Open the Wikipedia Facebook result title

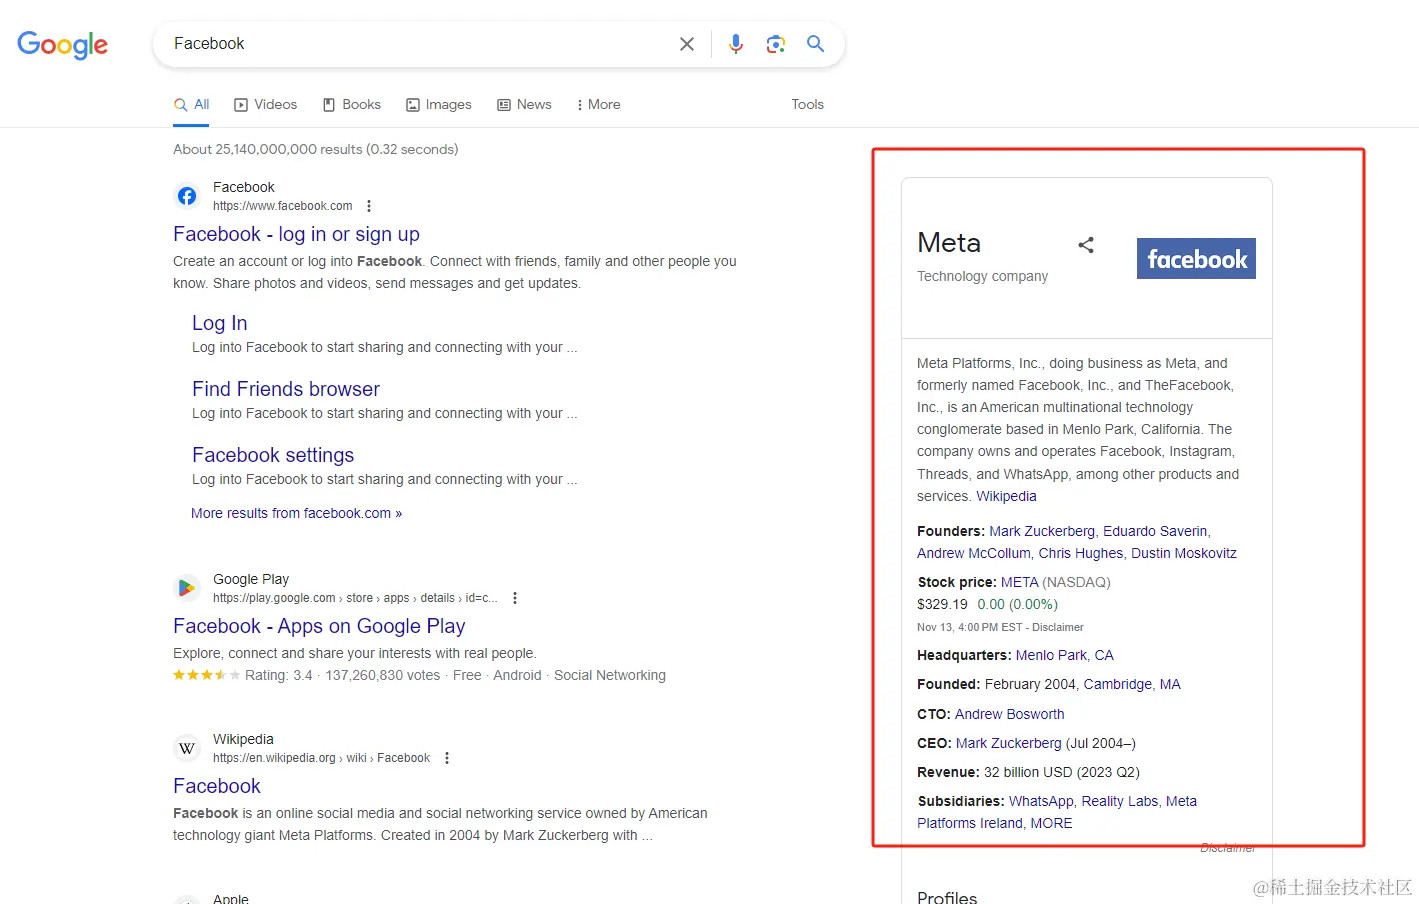pos(217,786)
